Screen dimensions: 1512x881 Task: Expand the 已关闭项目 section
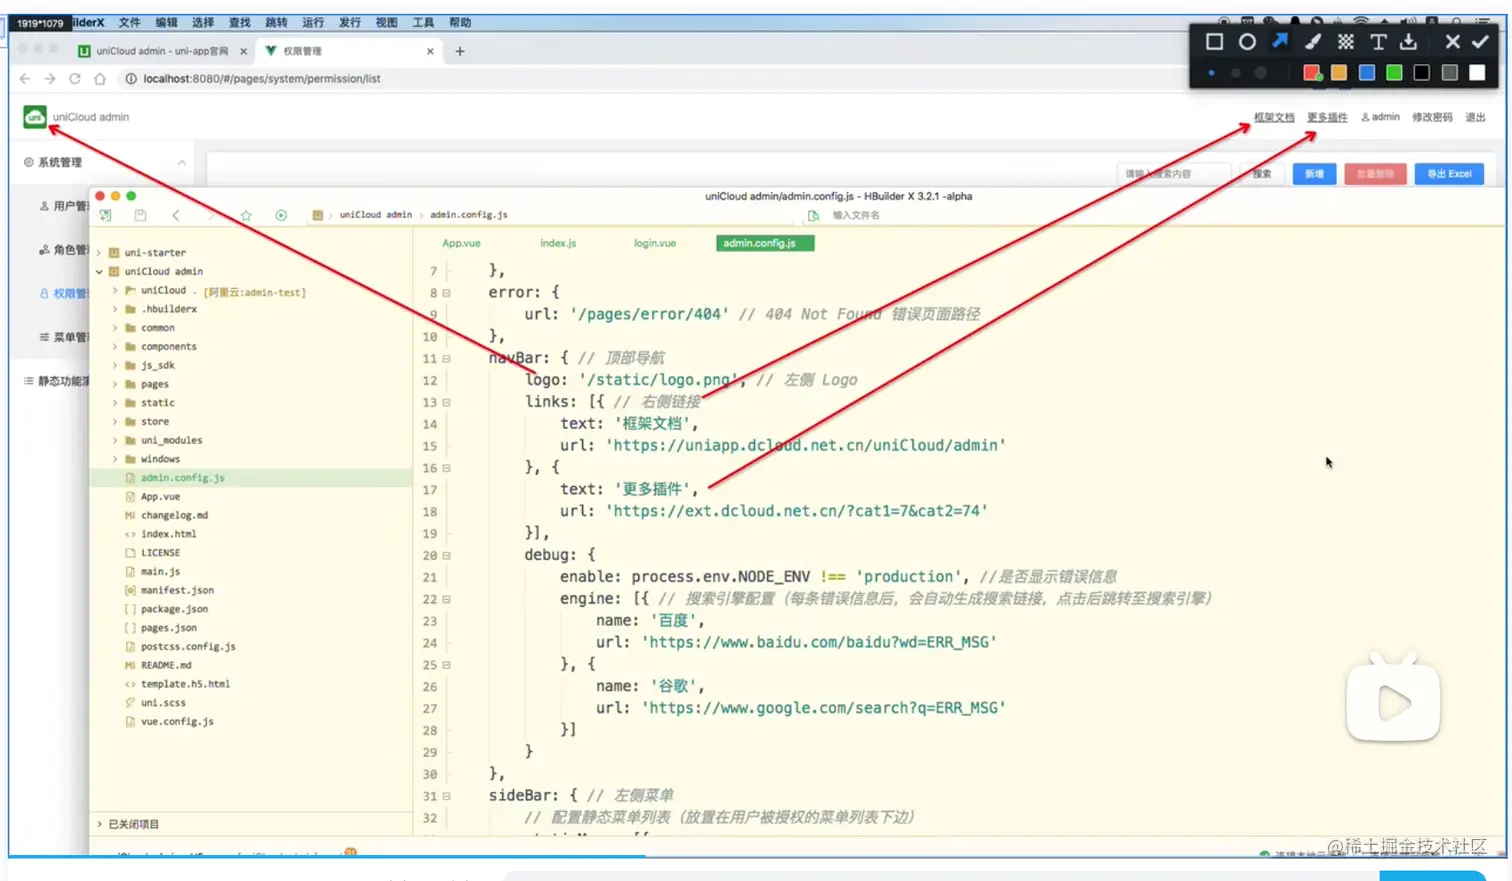[x=99, y=824]
